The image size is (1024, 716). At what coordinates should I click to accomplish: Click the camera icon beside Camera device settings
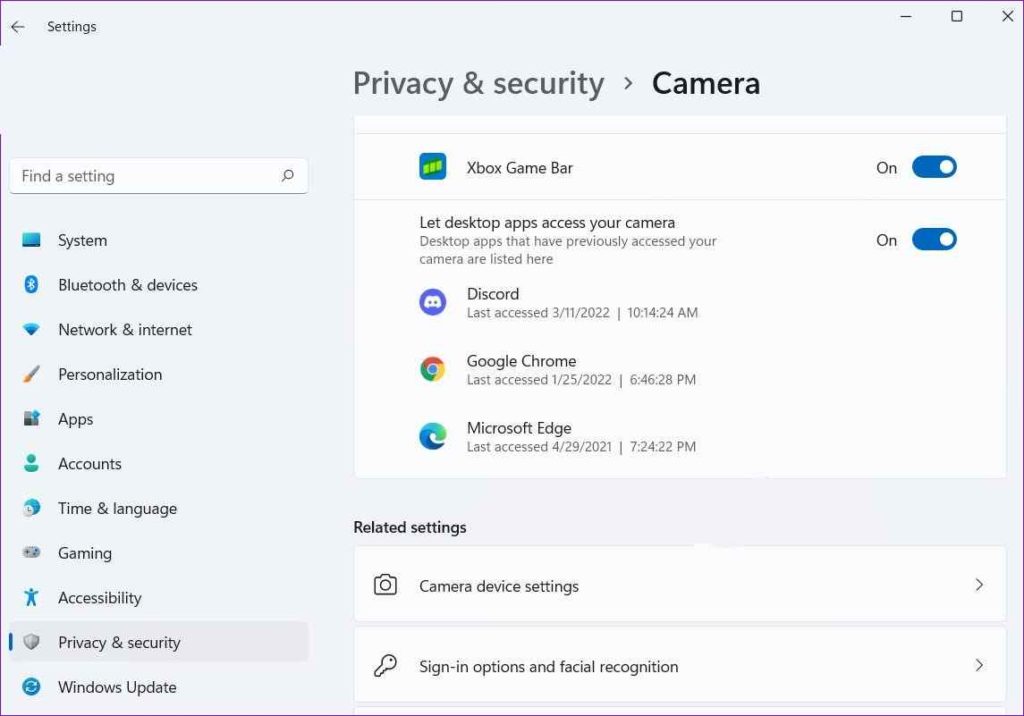(x=385, y=585)
